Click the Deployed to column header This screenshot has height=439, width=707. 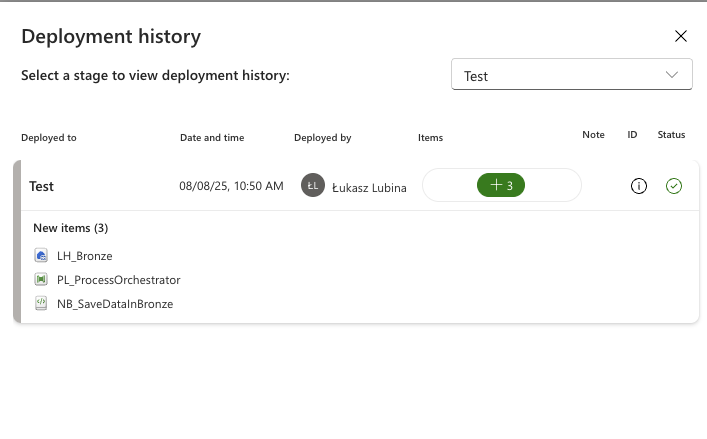coord(48,137)
